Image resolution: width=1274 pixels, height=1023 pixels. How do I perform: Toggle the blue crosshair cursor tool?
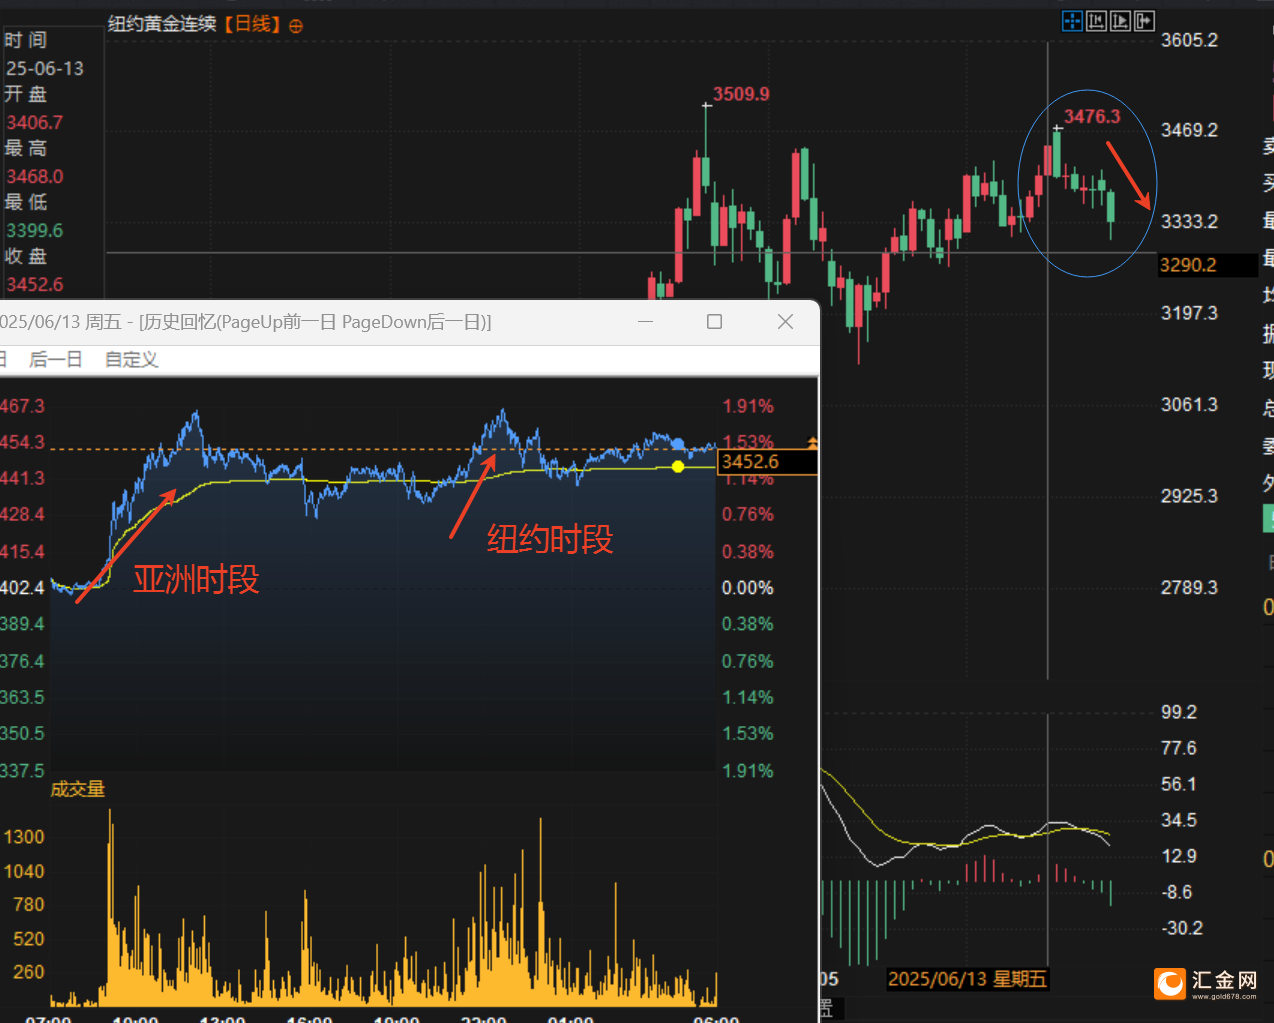pos(1072,21)
